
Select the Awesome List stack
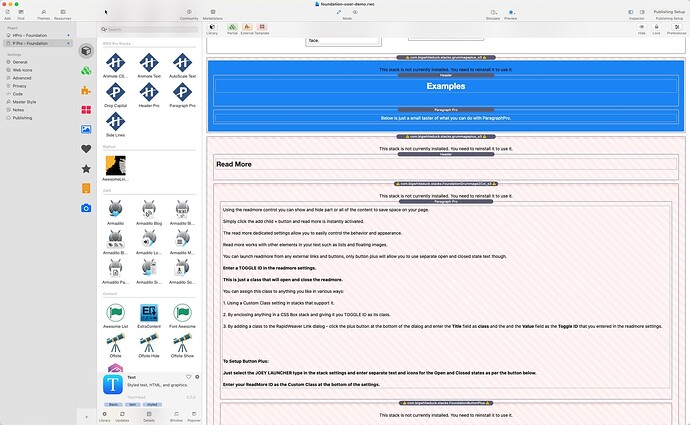(115, 315)
